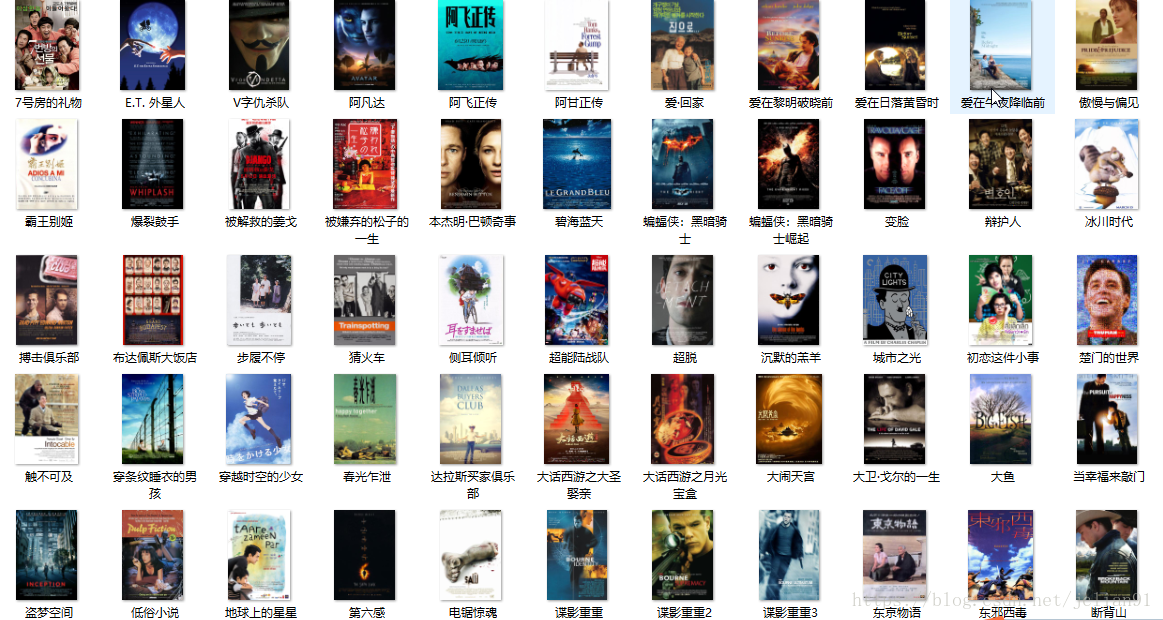Select the 第六感 dark poster
Screen dimensions: 1163x620
[365, 555]
